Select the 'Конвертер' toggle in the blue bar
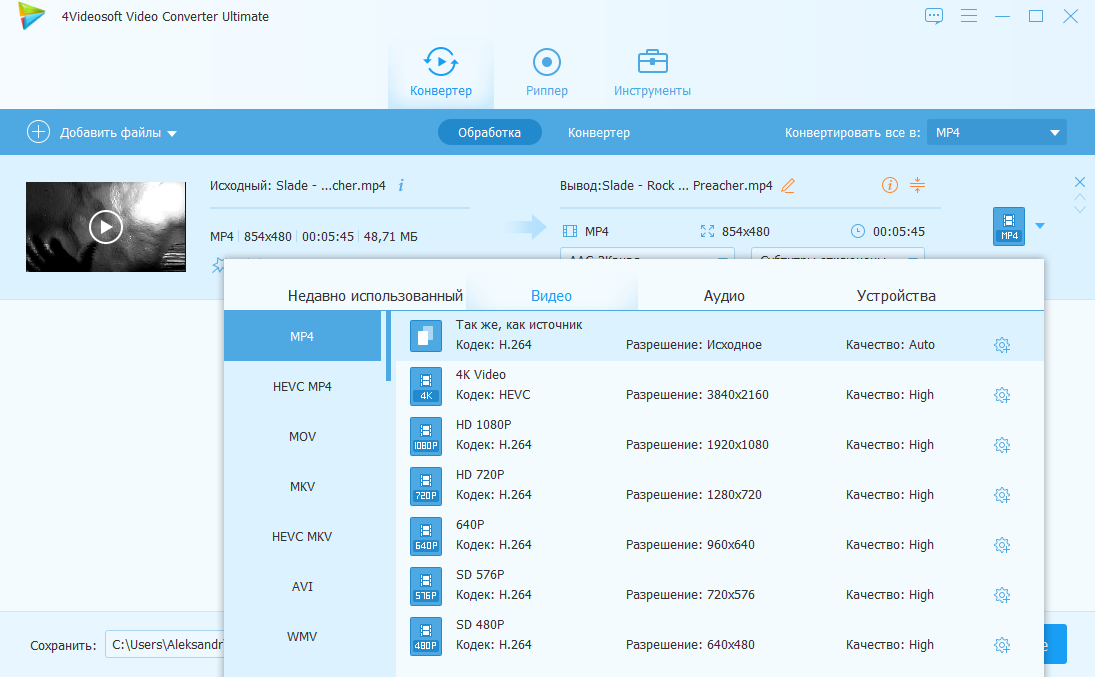This screenshot has width=1095, height=677. (x=599, y=132)
